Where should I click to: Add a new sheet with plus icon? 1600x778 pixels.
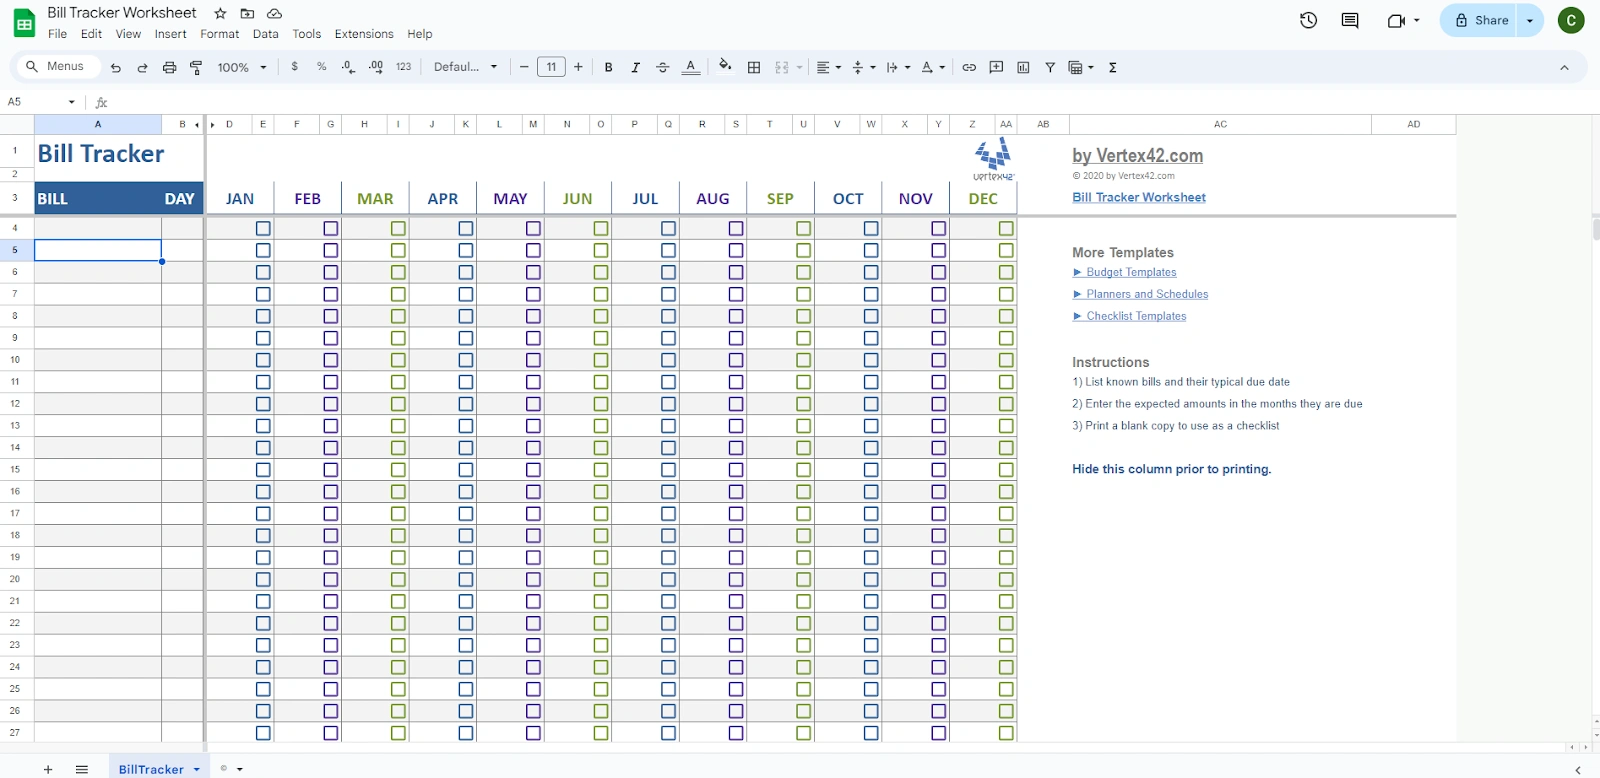point(47,769)
